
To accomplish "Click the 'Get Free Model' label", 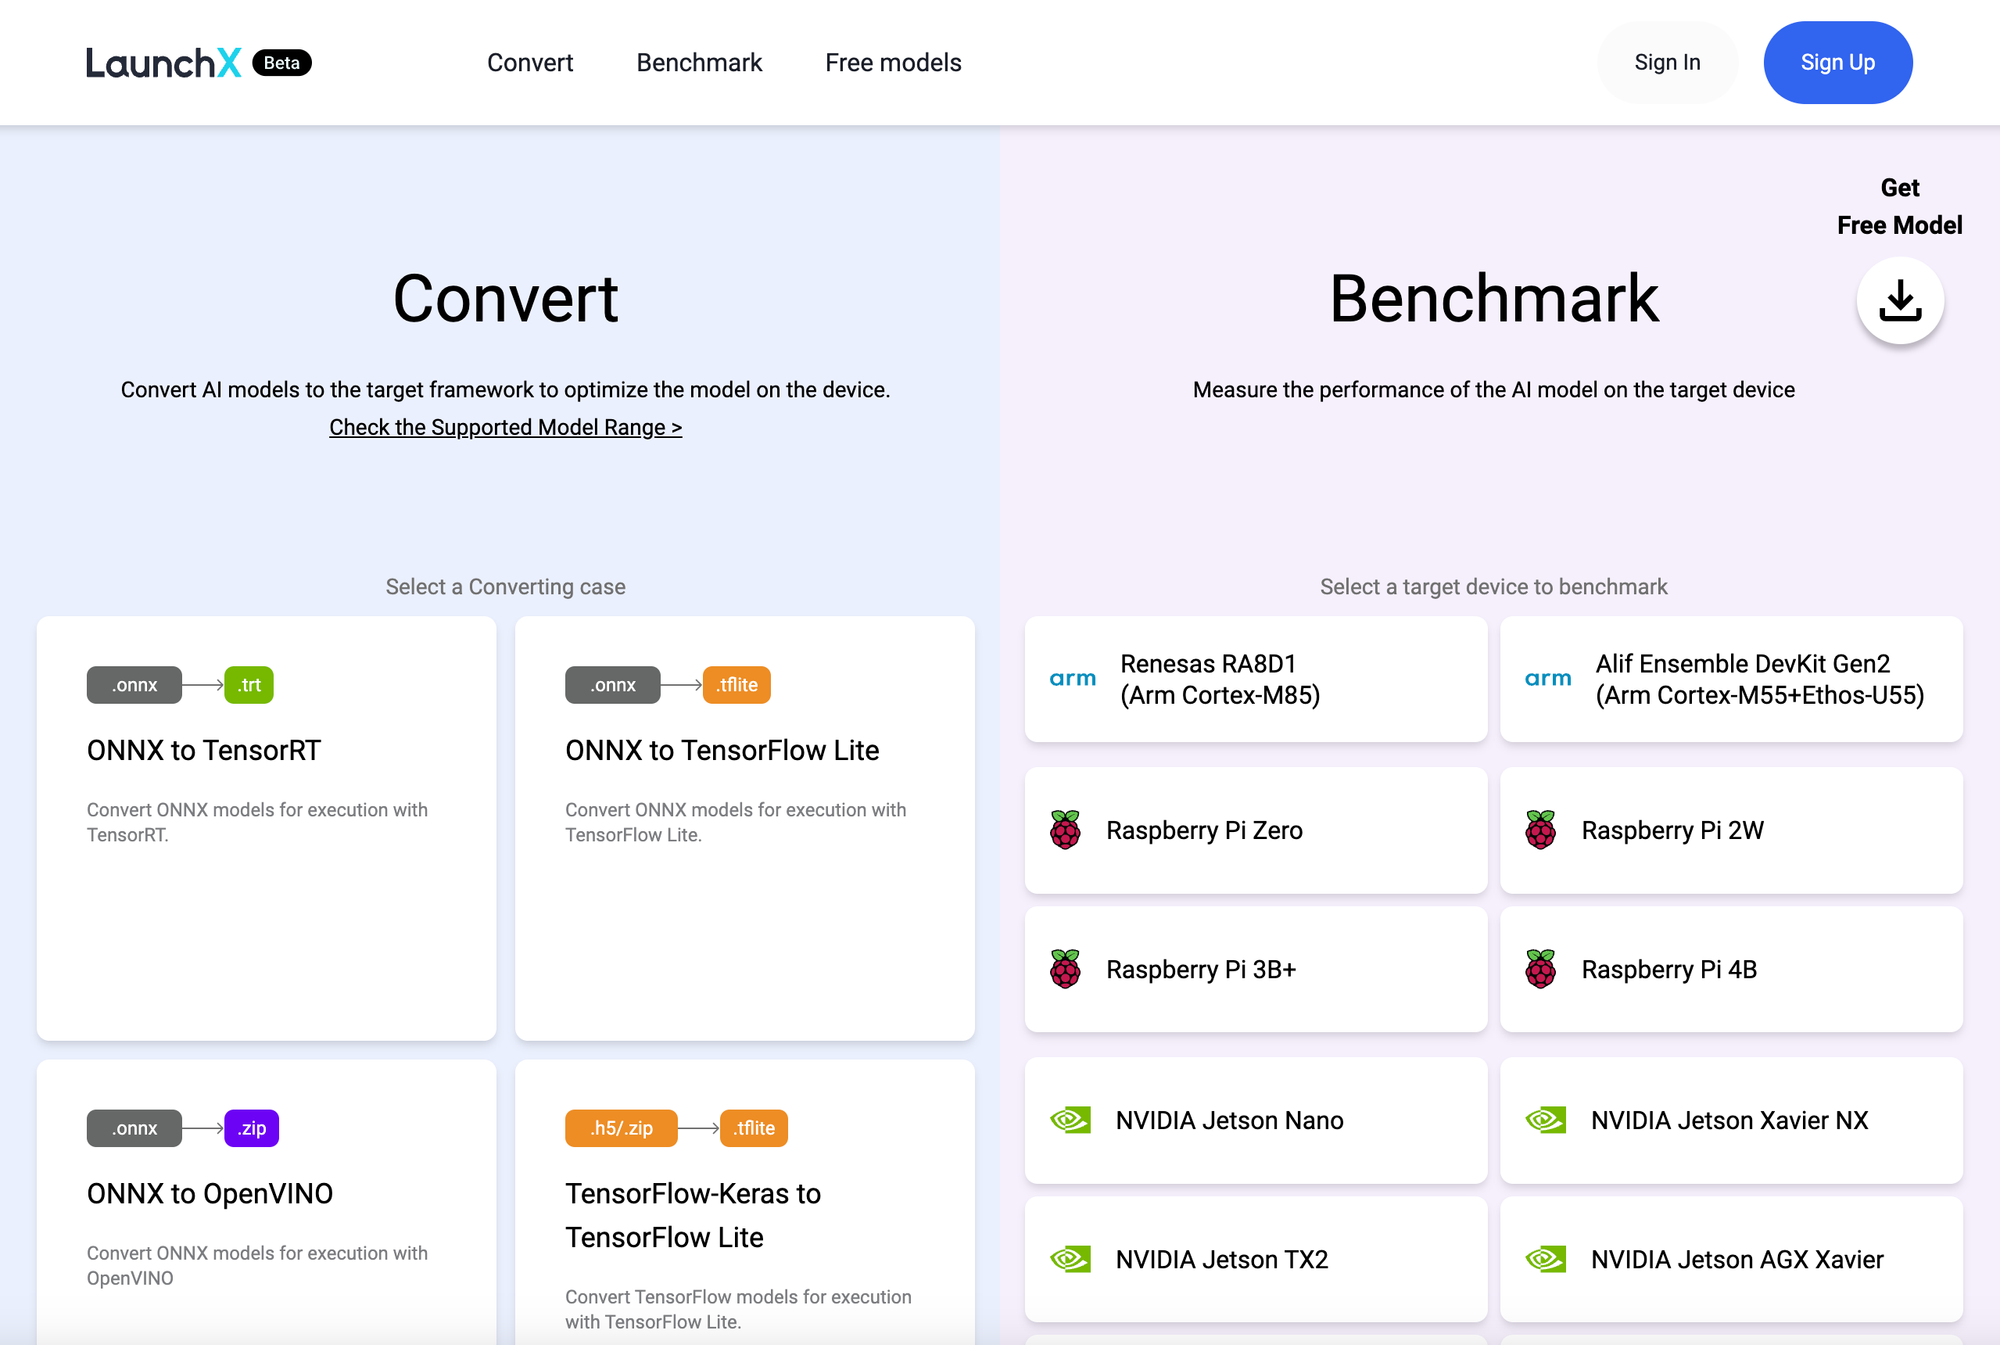I will click(x=1900, y=206).
